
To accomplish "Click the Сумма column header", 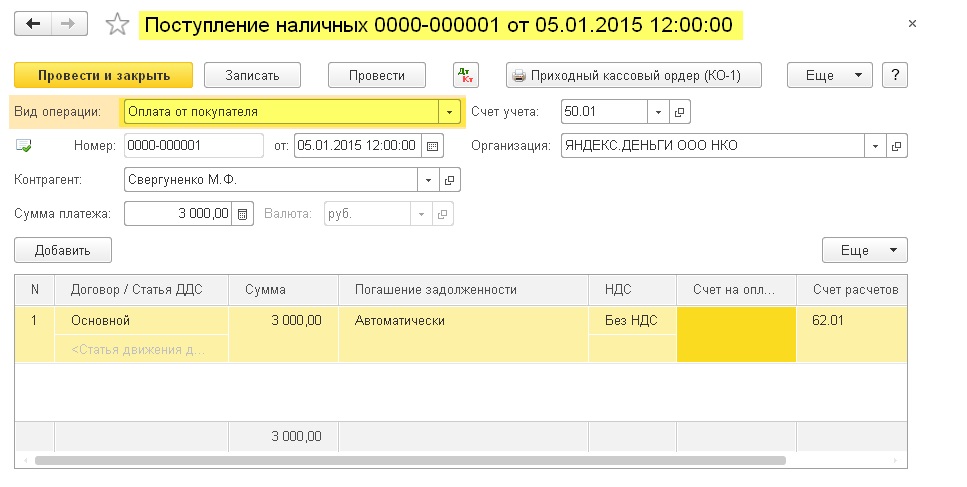I will (x=284, y=290).
